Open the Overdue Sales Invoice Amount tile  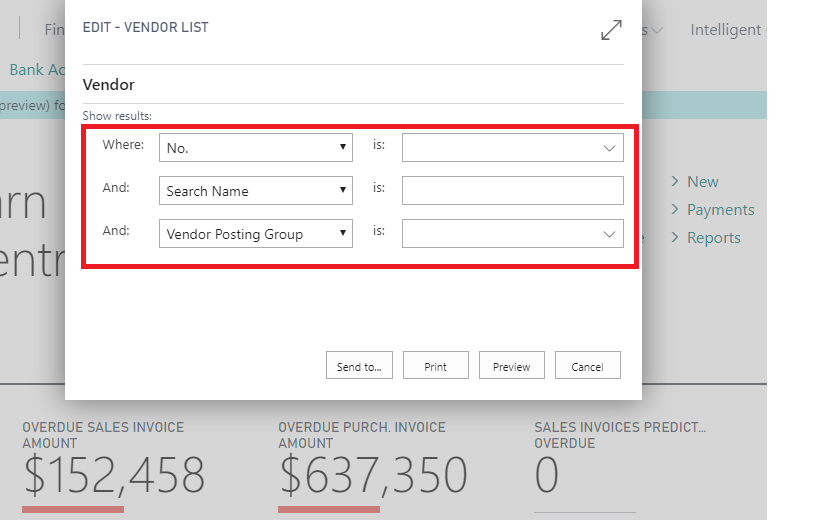113,465
